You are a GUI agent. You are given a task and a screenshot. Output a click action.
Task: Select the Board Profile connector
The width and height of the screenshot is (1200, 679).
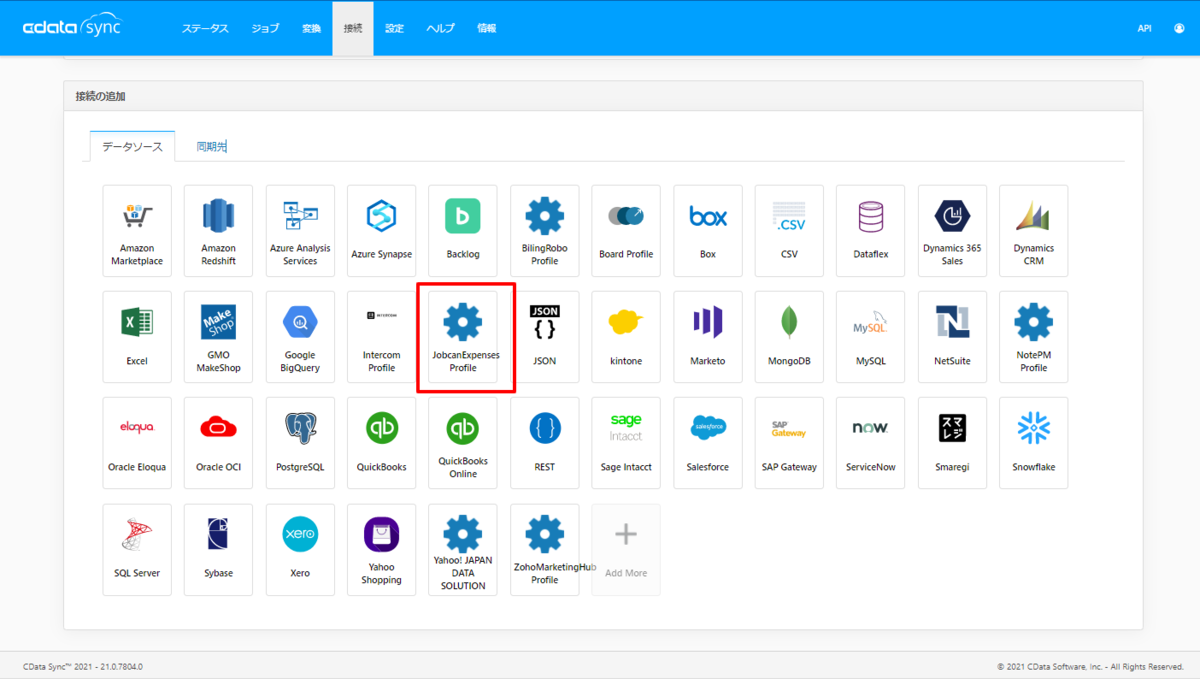click(626, 231)
